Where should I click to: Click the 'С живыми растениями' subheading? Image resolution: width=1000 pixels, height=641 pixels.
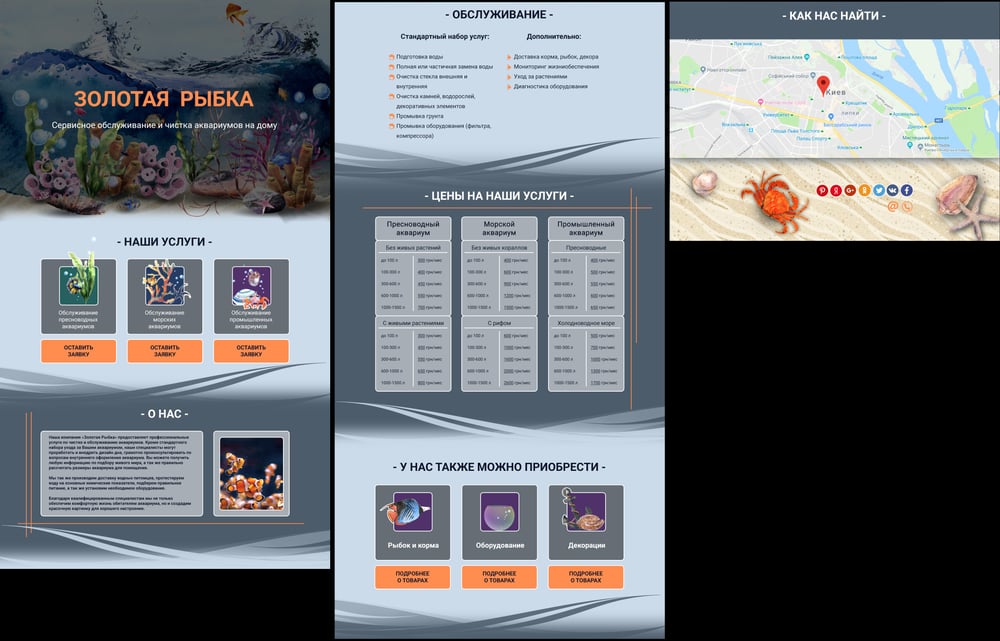(413, 323)
